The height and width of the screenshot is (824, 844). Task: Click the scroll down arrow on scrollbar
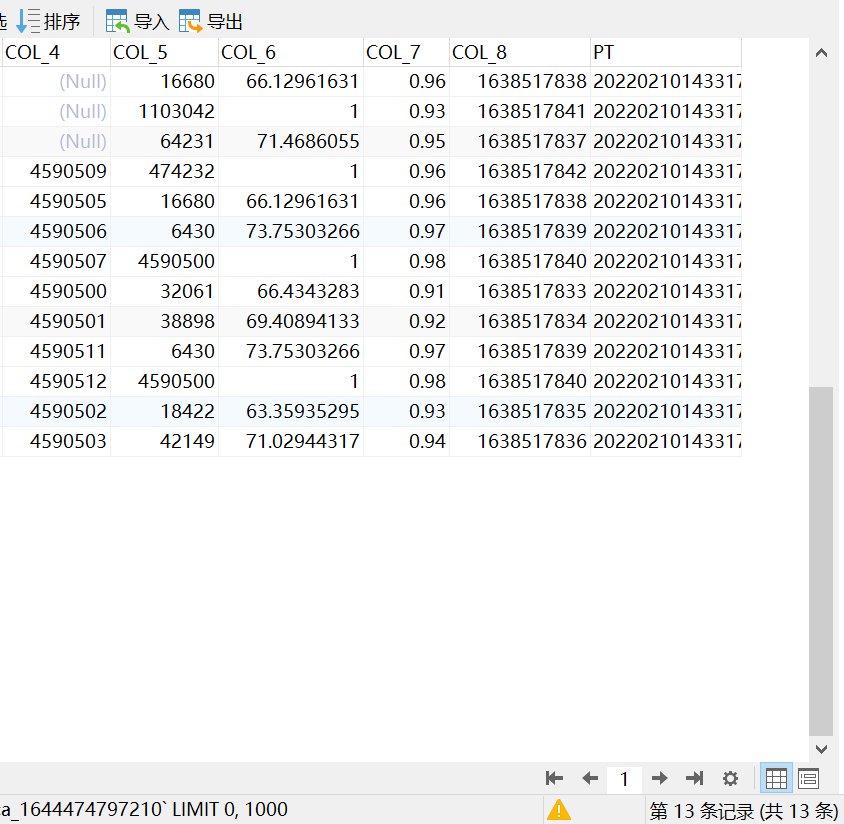821,748
